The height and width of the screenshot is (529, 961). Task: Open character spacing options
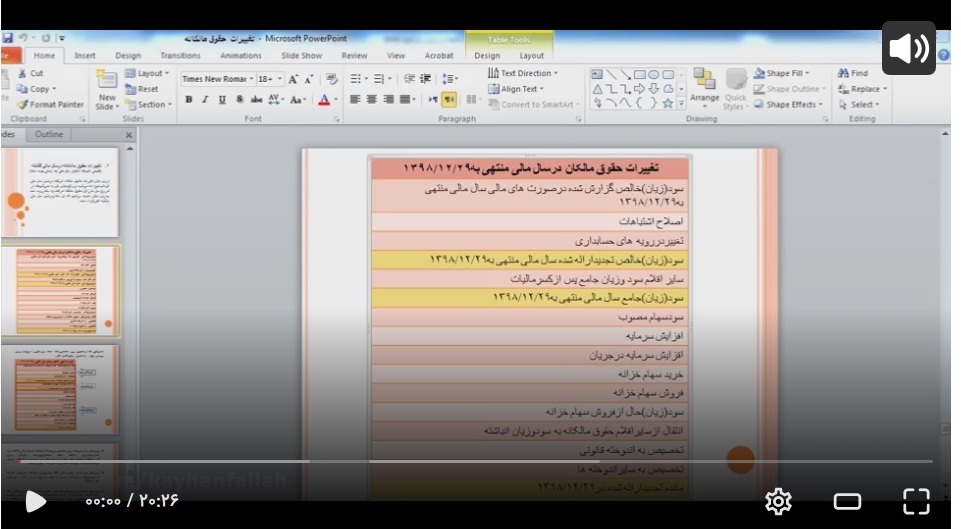coord(276,99)
